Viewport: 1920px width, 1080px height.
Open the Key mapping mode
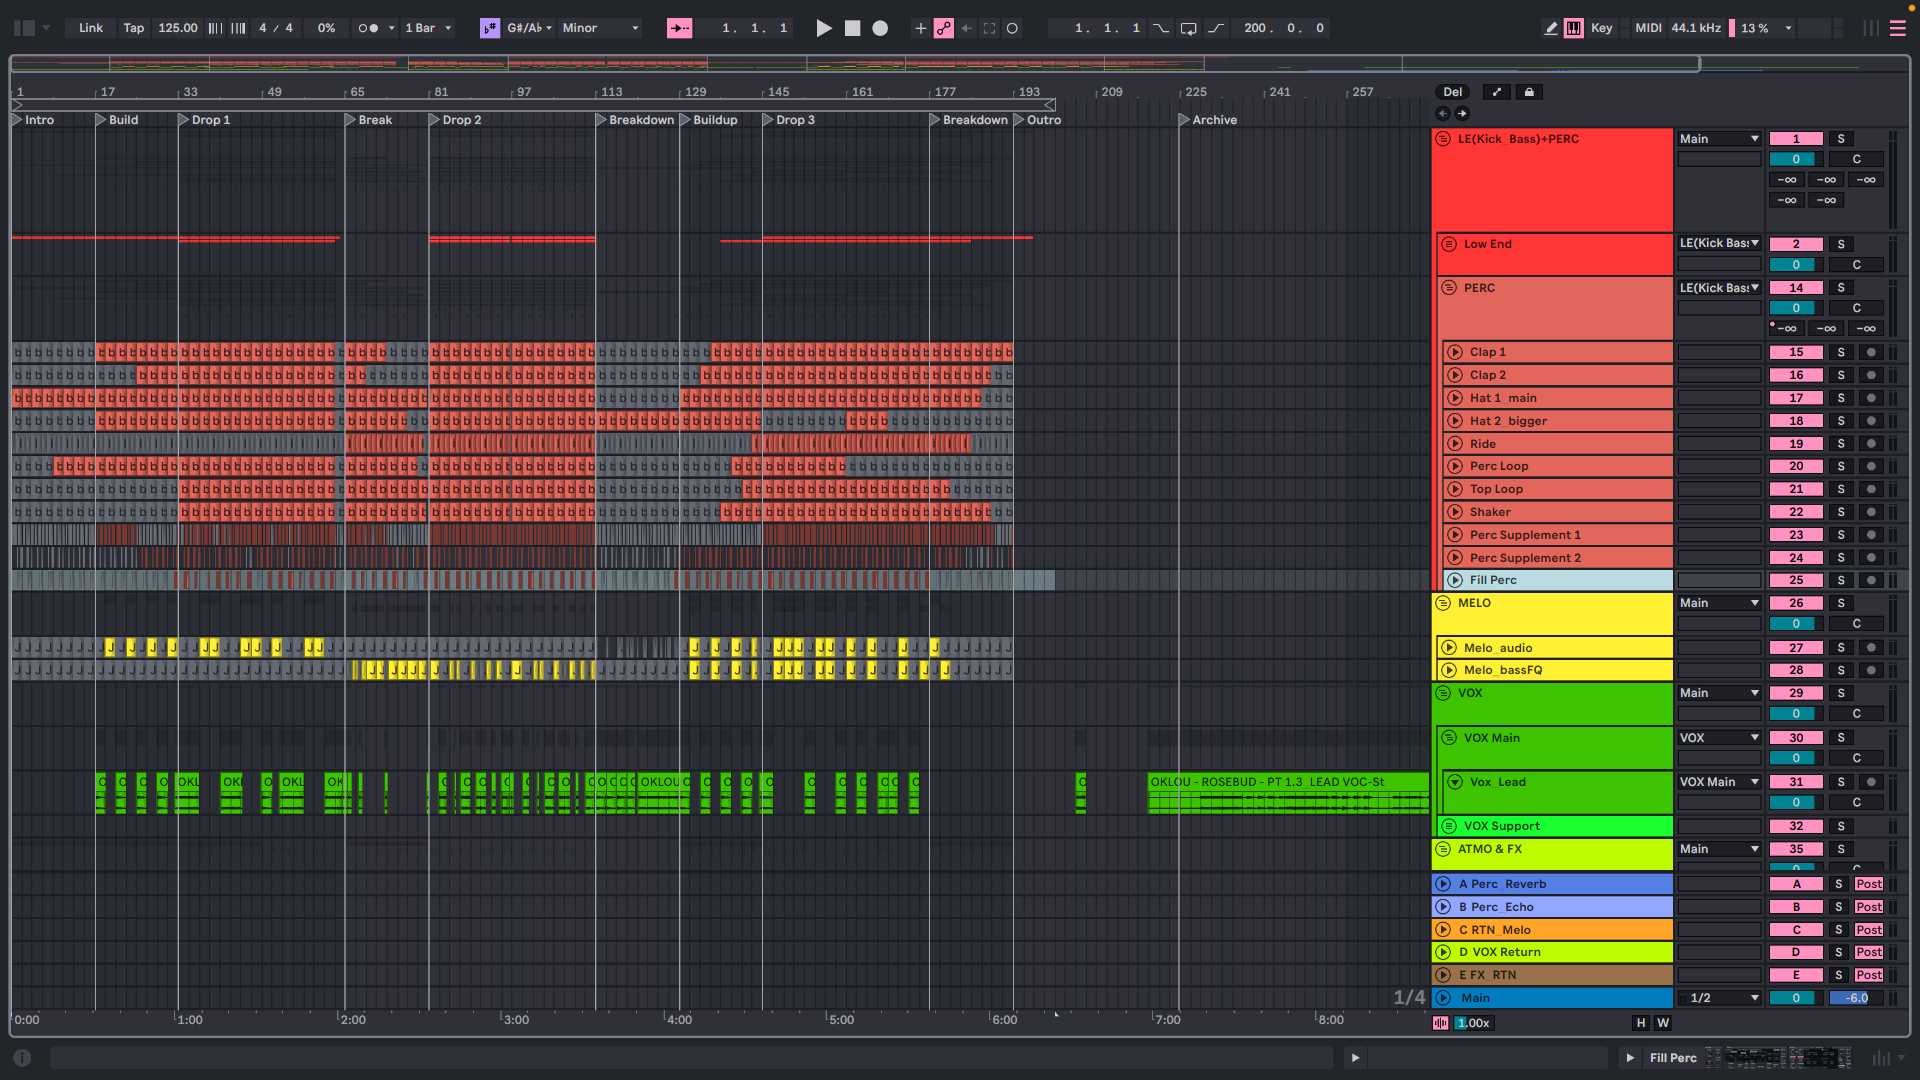pos(1601,28)
